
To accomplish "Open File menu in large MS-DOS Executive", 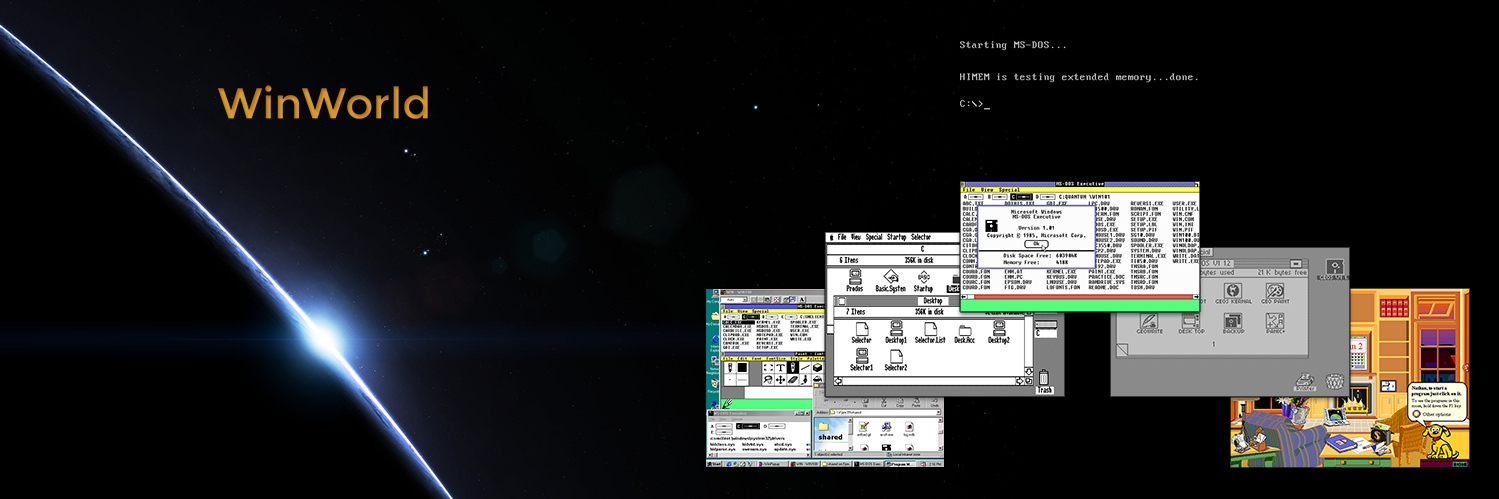I will pos(968,189).
